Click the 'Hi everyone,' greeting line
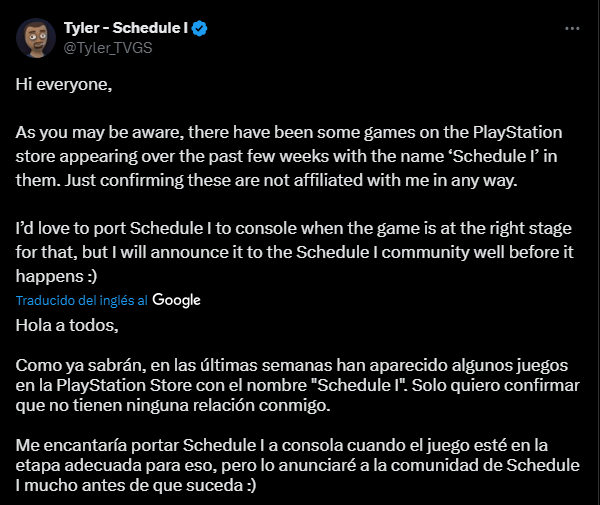 (x=64, y=85)
